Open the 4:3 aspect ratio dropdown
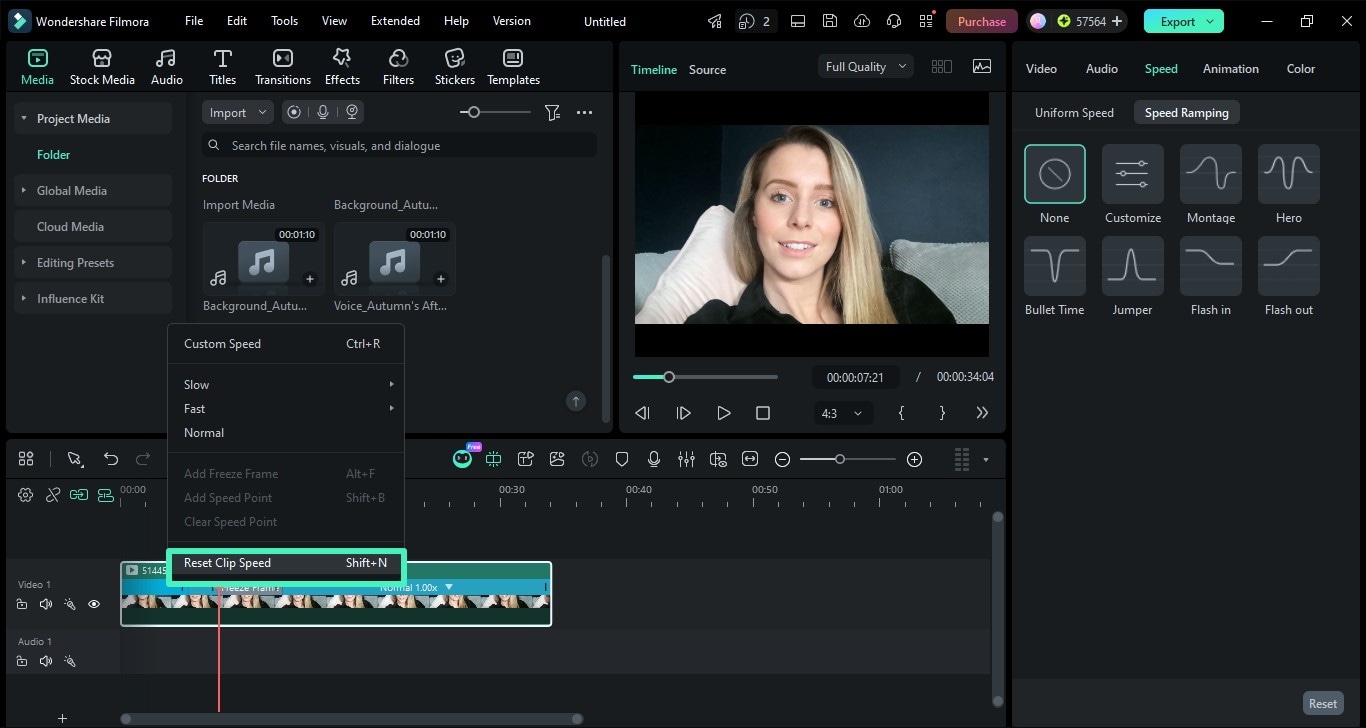 (842, 413)
